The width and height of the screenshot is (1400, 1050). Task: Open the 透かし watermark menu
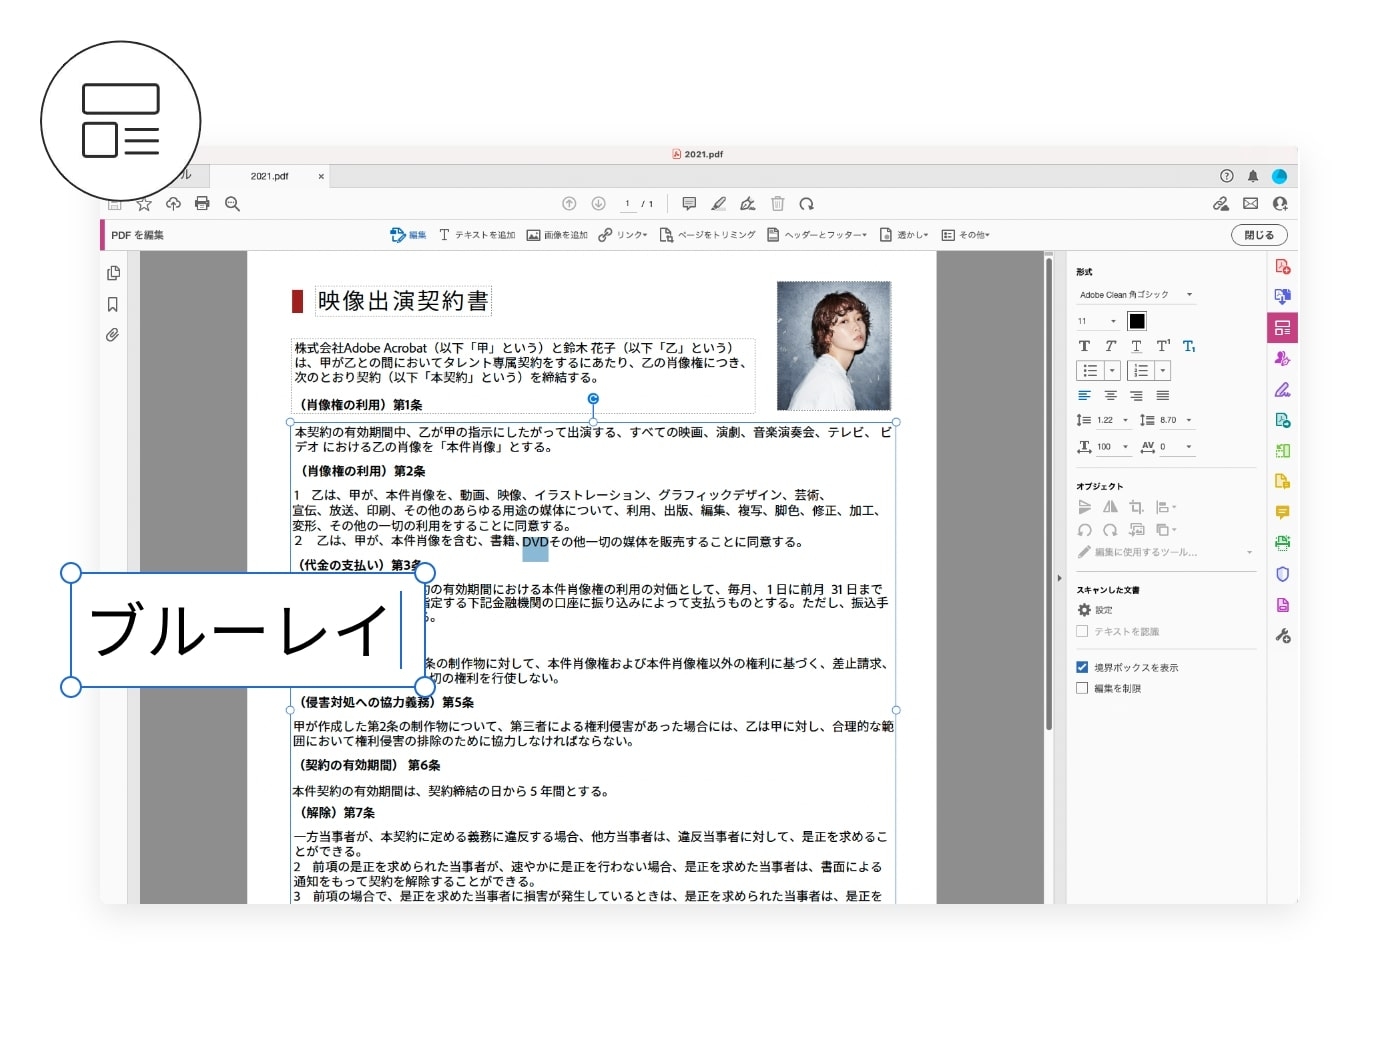point(904,235)
